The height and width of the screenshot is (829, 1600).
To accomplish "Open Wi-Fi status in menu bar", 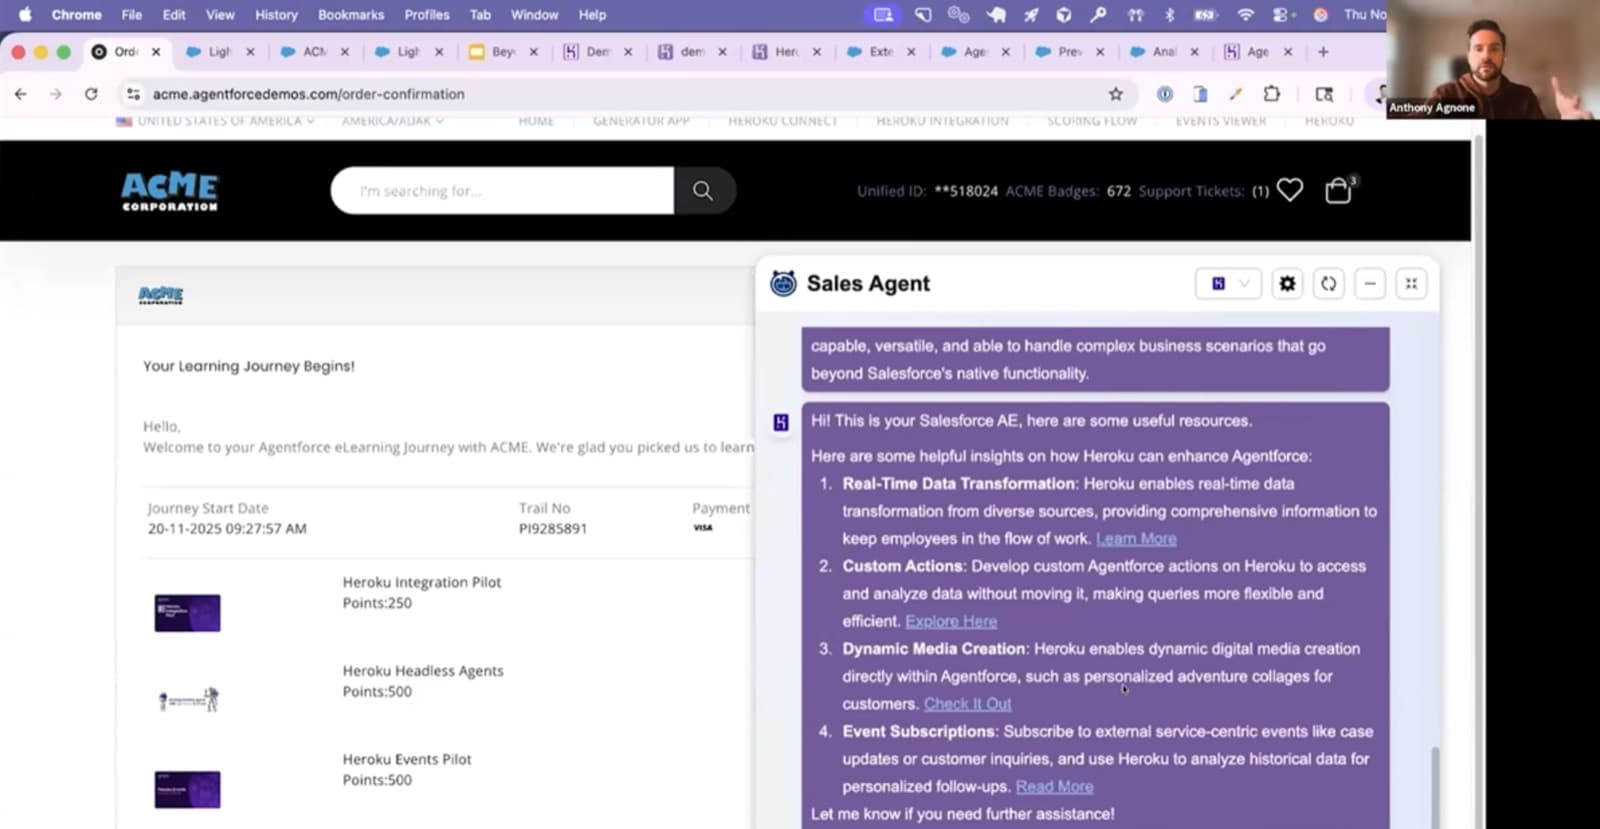I will coord(1245,14).
